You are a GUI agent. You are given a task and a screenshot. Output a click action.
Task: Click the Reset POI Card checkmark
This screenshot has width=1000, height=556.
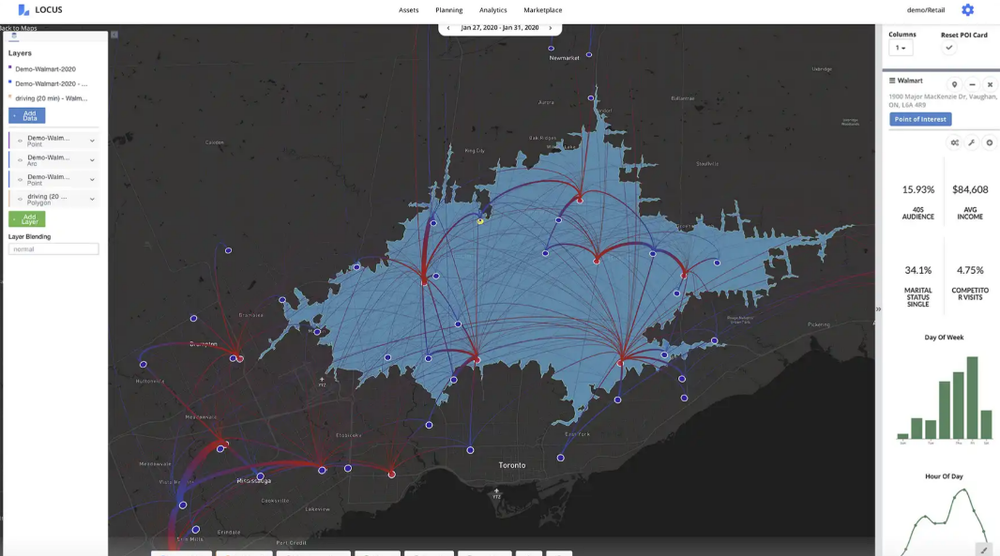point(949,47)
